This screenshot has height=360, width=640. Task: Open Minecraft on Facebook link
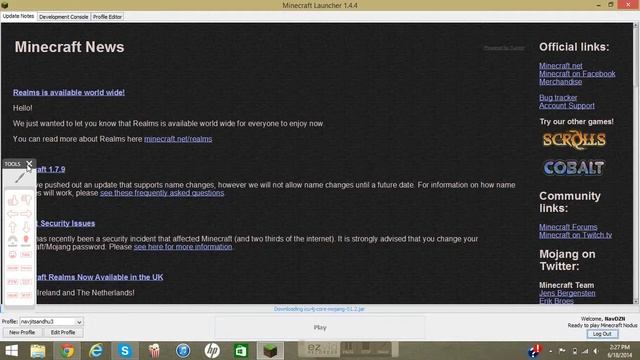point(577,74)
